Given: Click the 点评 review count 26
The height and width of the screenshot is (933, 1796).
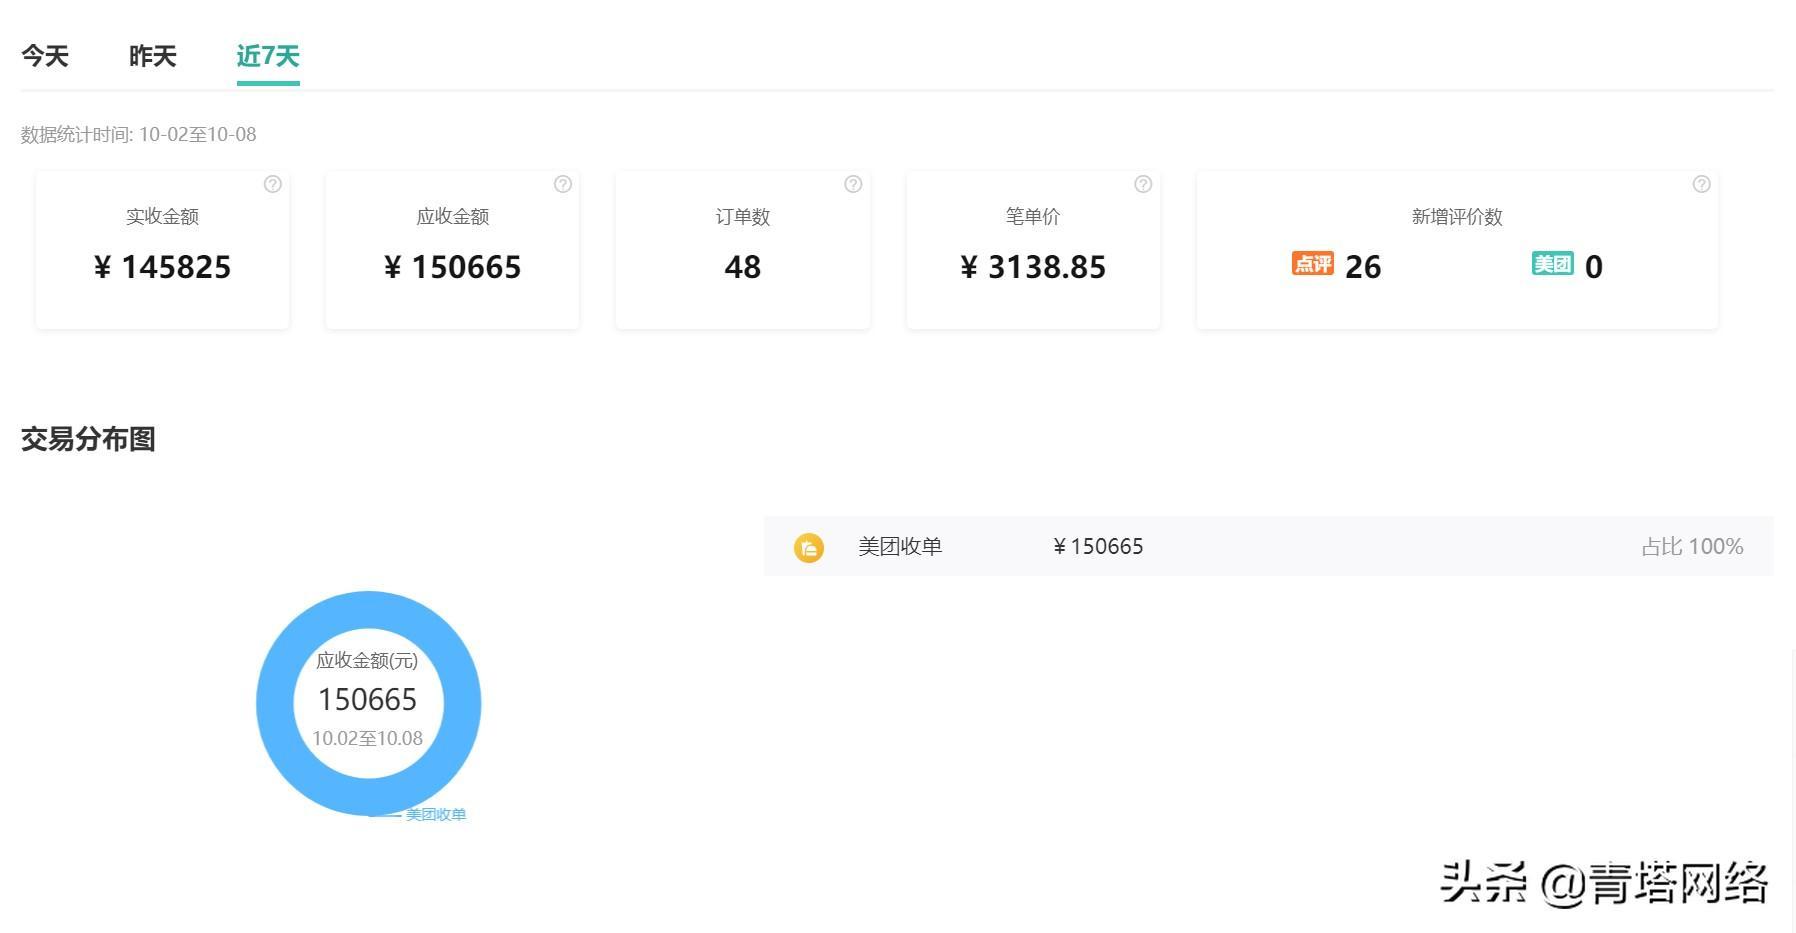Looking at the screenshot, I should [1362, 267].
